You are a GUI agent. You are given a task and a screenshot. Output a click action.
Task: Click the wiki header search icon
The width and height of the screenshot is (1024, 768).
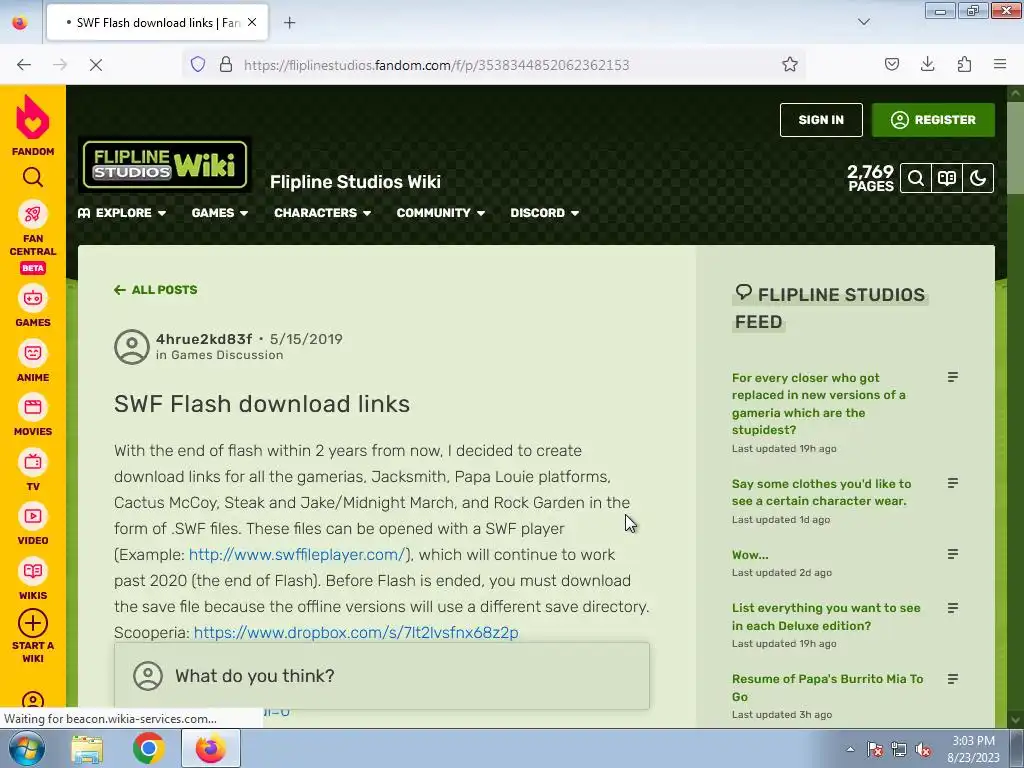pyautogui.click(x=916, y=178)
